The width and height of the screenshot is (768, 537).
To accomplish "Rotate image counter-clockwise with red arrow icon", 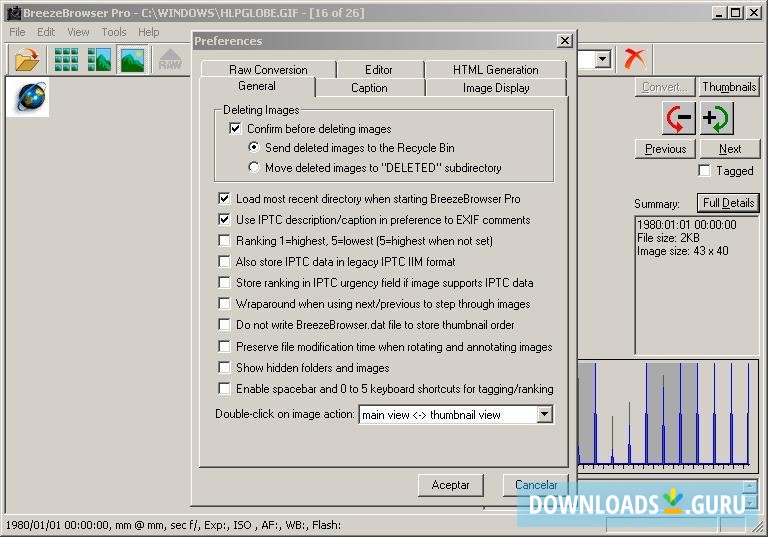I will (x=678, y=118).
